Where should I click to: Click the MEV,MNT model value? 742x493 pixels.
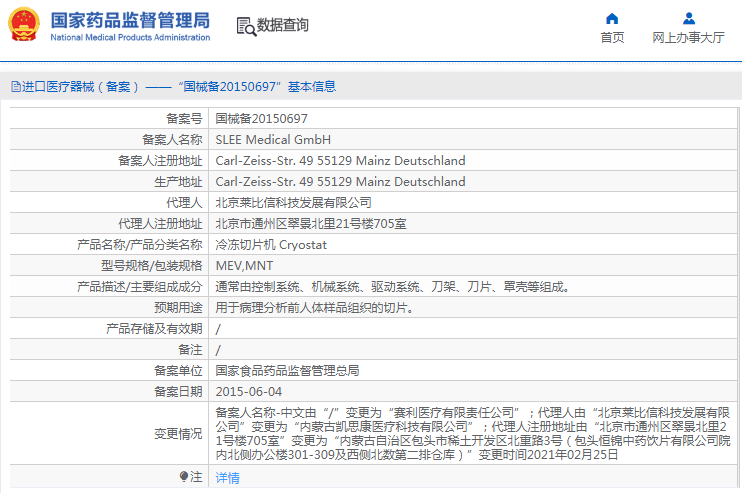[244, 265]
